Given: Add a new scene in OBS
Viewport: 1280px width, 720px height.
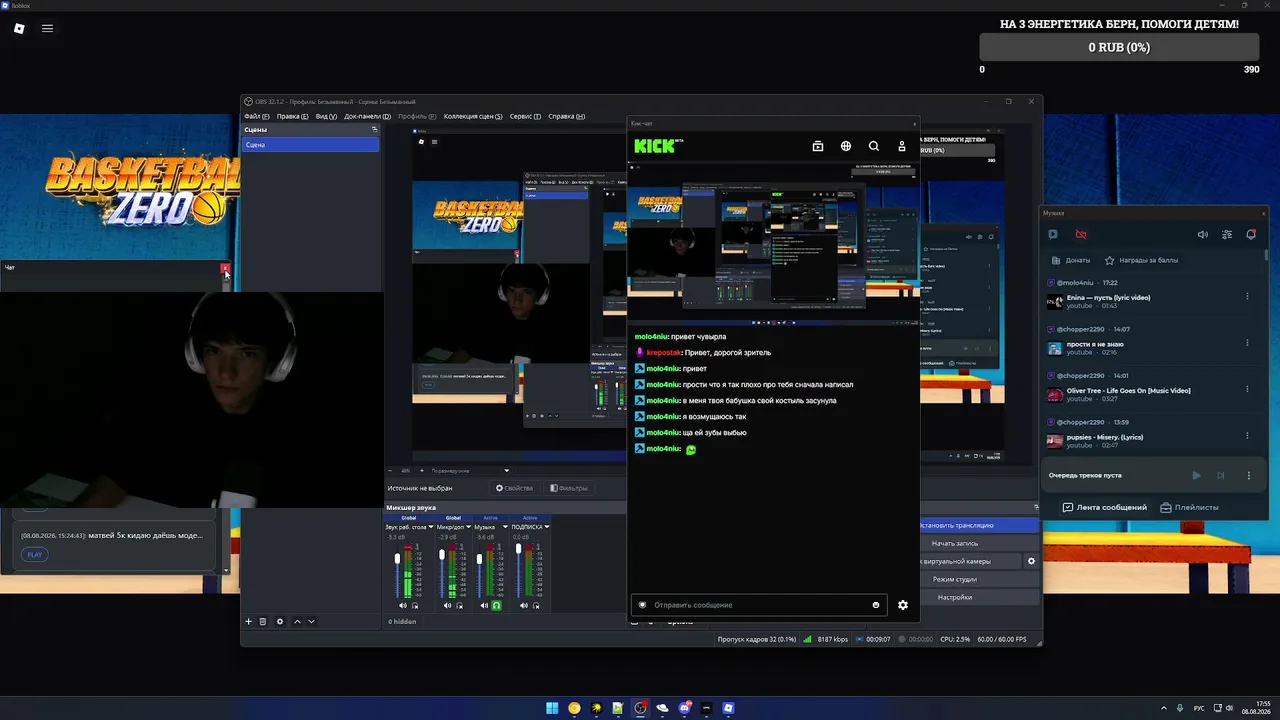Looking at the screenshot, I should coord(249,622).
